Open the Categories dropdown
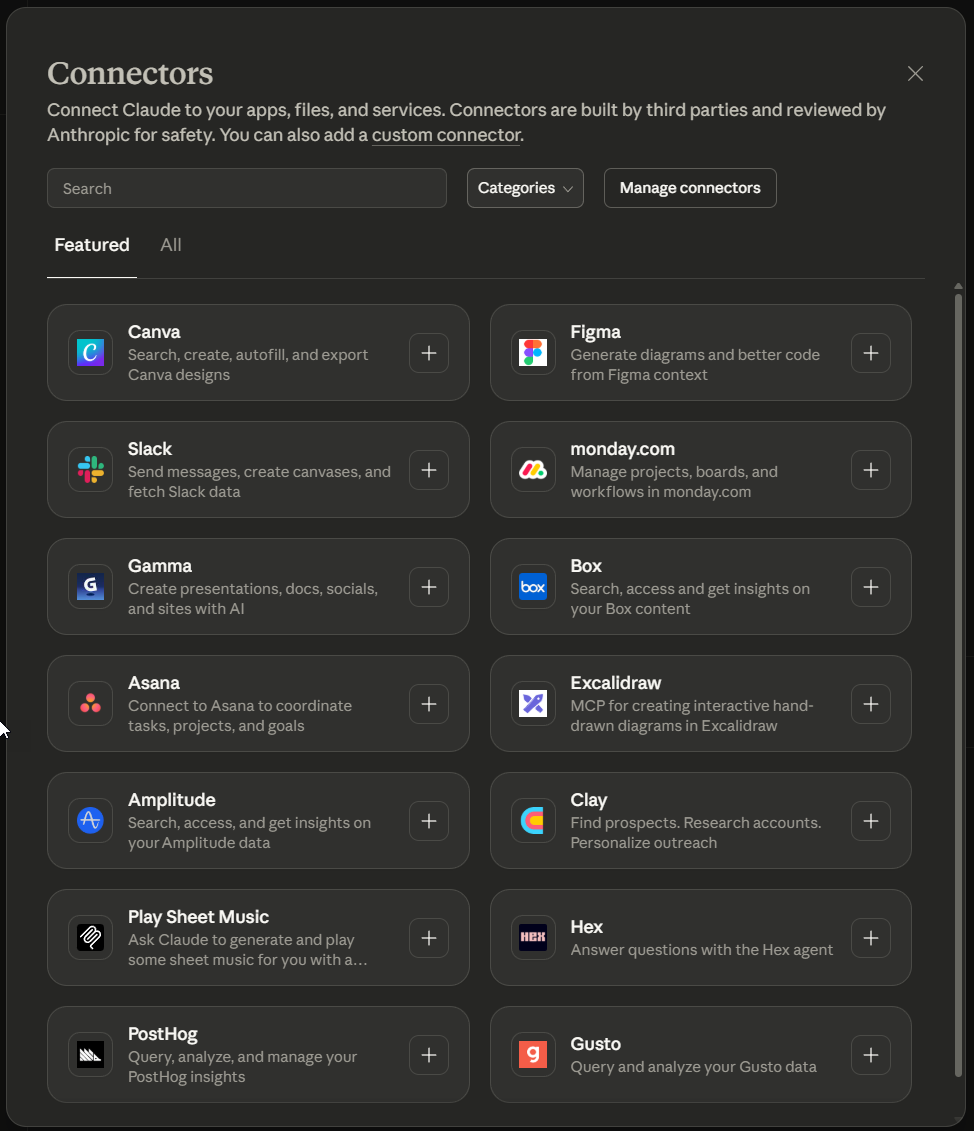This screenshot has width=974, height=1131. pos(525,188)
